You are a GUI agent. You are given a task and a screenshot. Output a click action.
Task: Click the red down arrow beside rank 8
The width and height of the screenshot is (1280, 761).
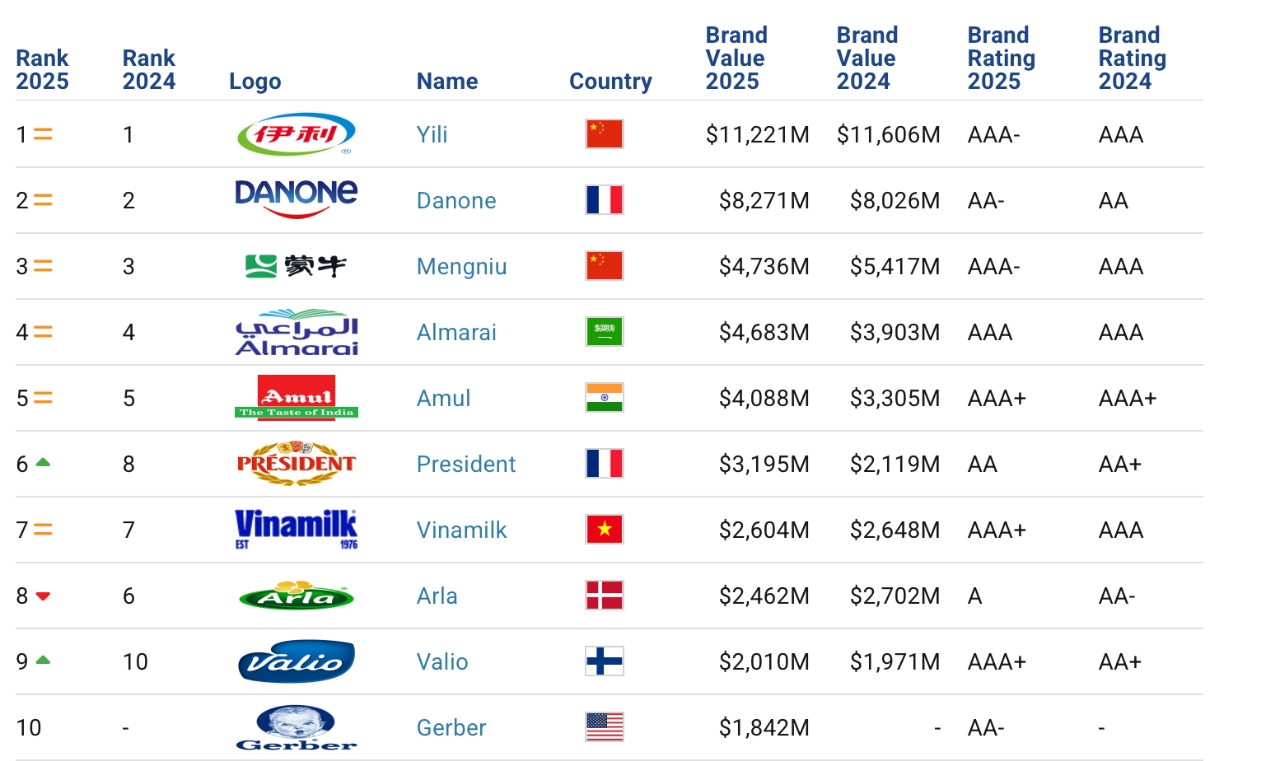pyautogui.click(x=42, y=596)
